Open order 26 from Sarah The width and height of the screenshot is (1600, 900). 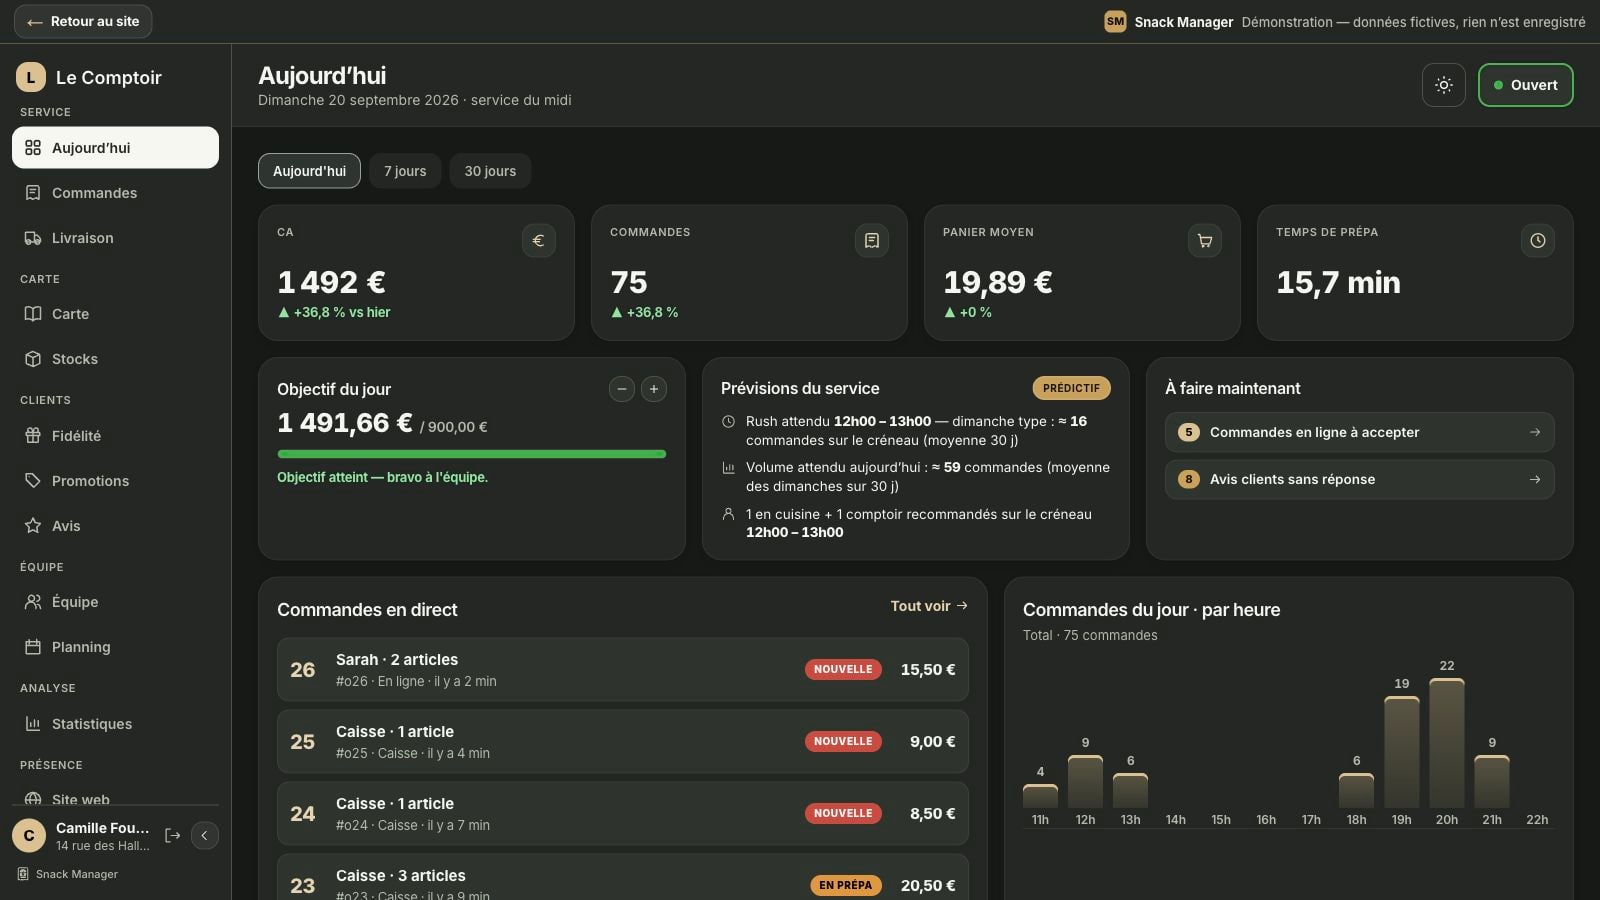tap(622, 669)
